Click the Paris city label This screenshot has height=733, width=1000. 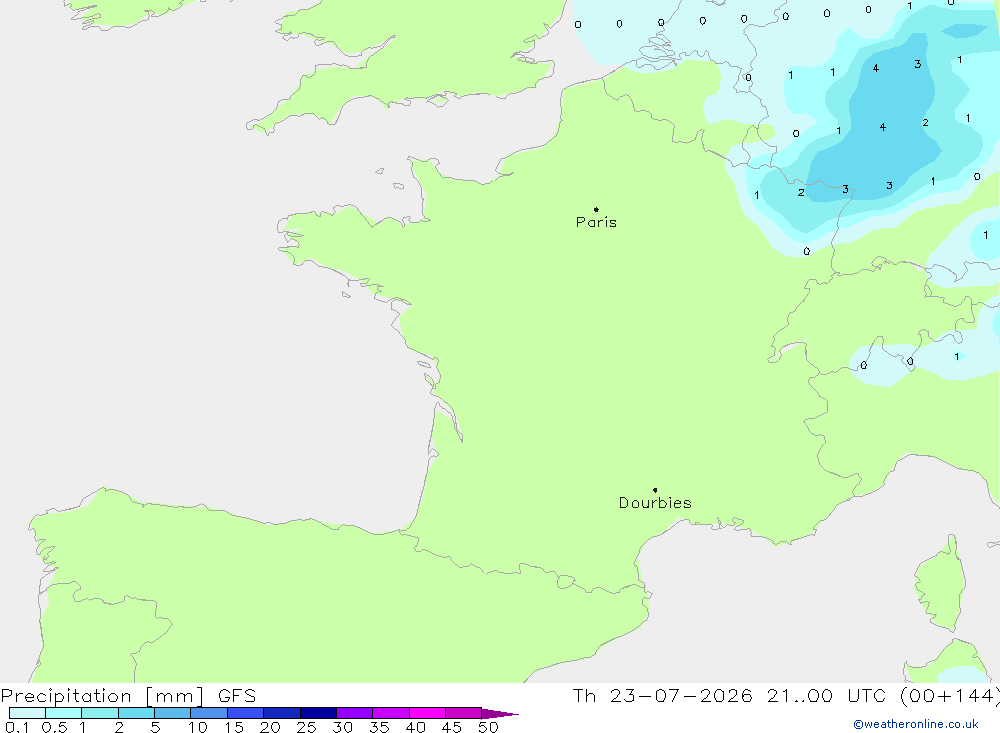[596, 222]
